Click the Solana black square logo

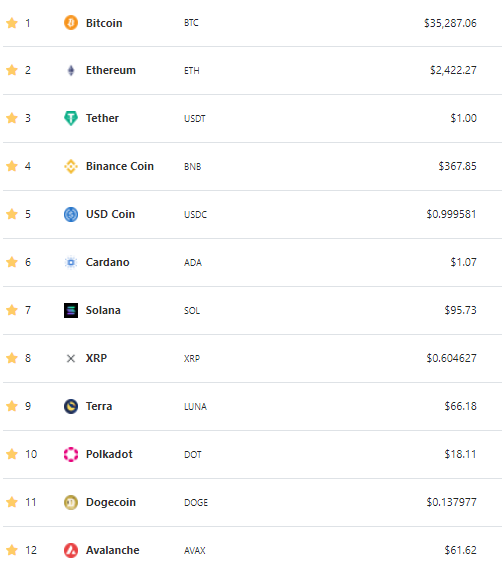click(x=71, y=310)
